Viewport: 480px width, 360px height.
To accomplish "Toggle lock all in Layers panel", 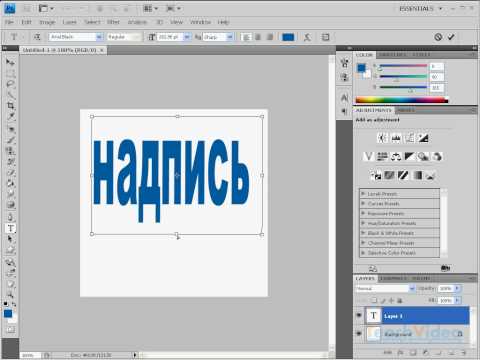I will (400, 300).
